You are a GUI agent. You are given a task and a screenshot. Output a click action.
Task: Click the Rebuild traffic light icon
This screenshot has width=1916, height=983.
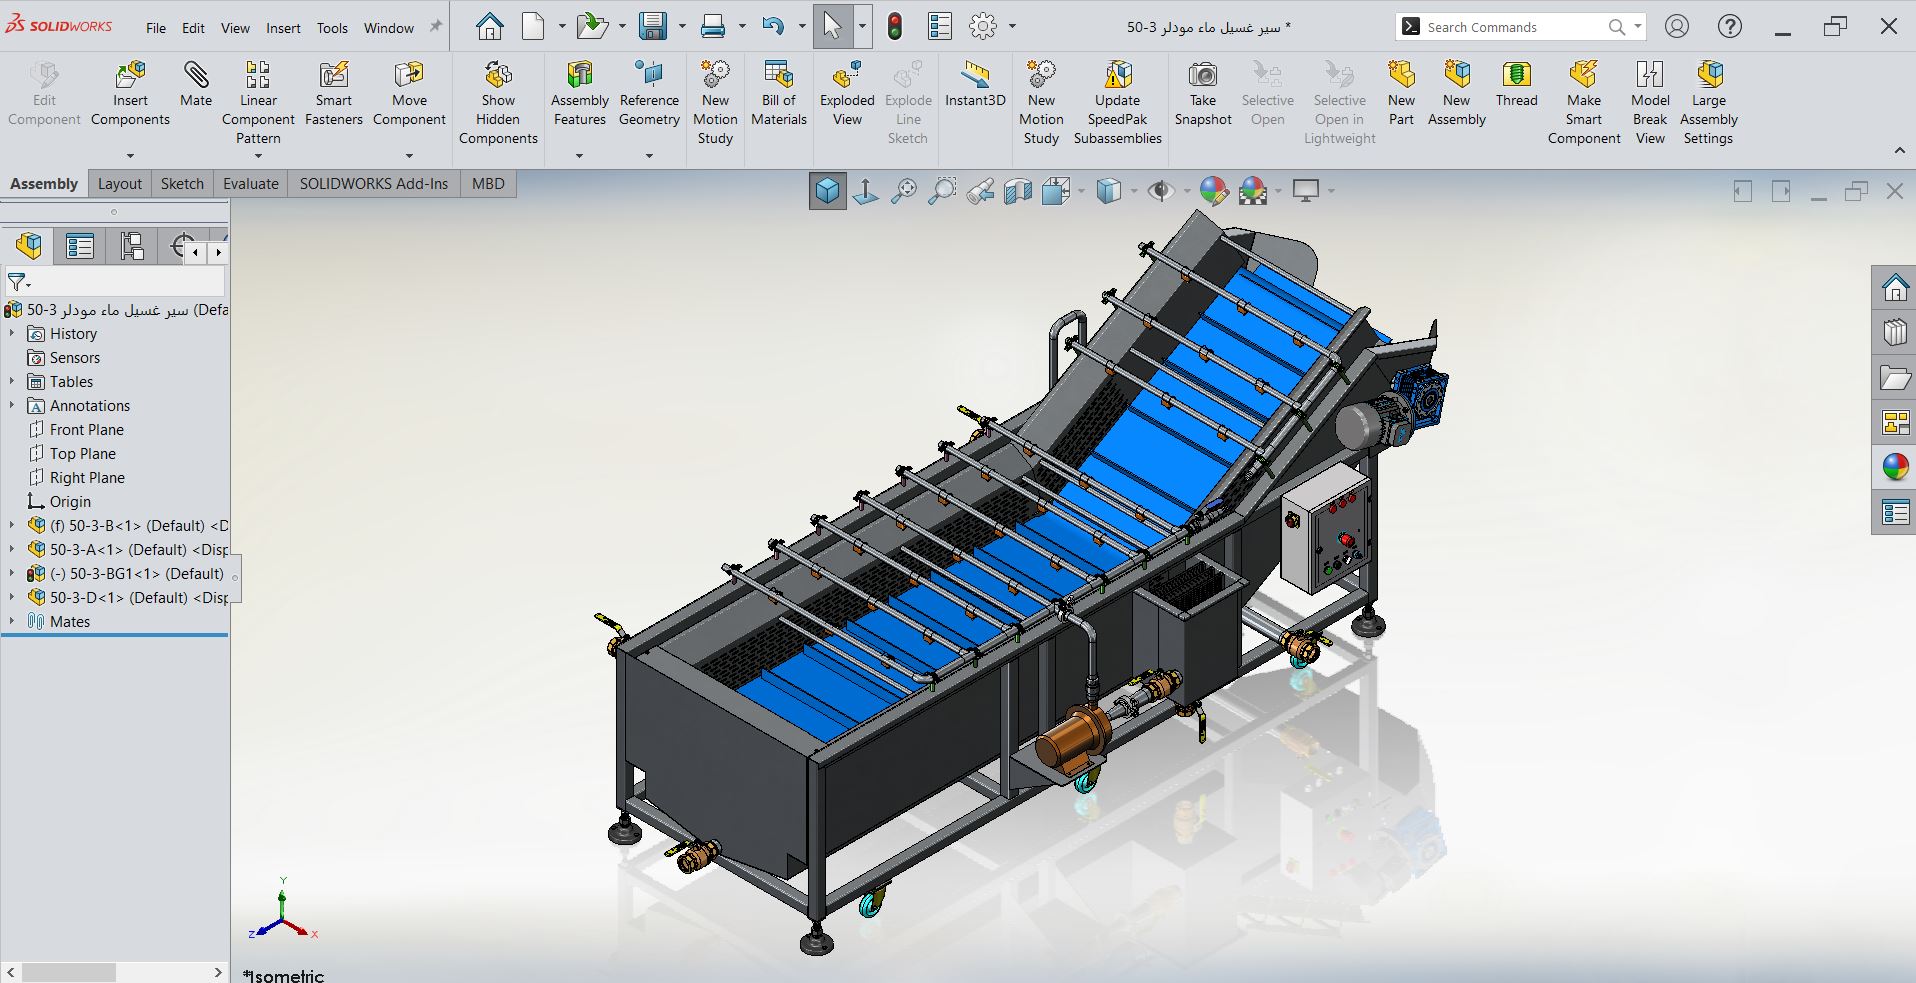tap(895, 26)
